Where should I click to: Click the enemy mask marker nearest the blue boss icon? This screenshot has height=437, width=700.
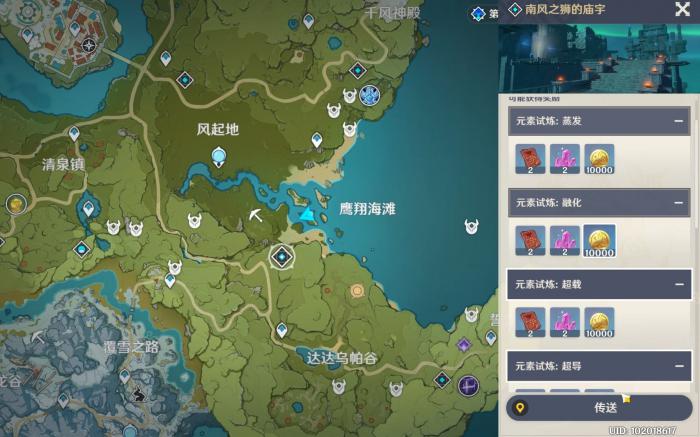pyautogui.click(x=350, y=95)
